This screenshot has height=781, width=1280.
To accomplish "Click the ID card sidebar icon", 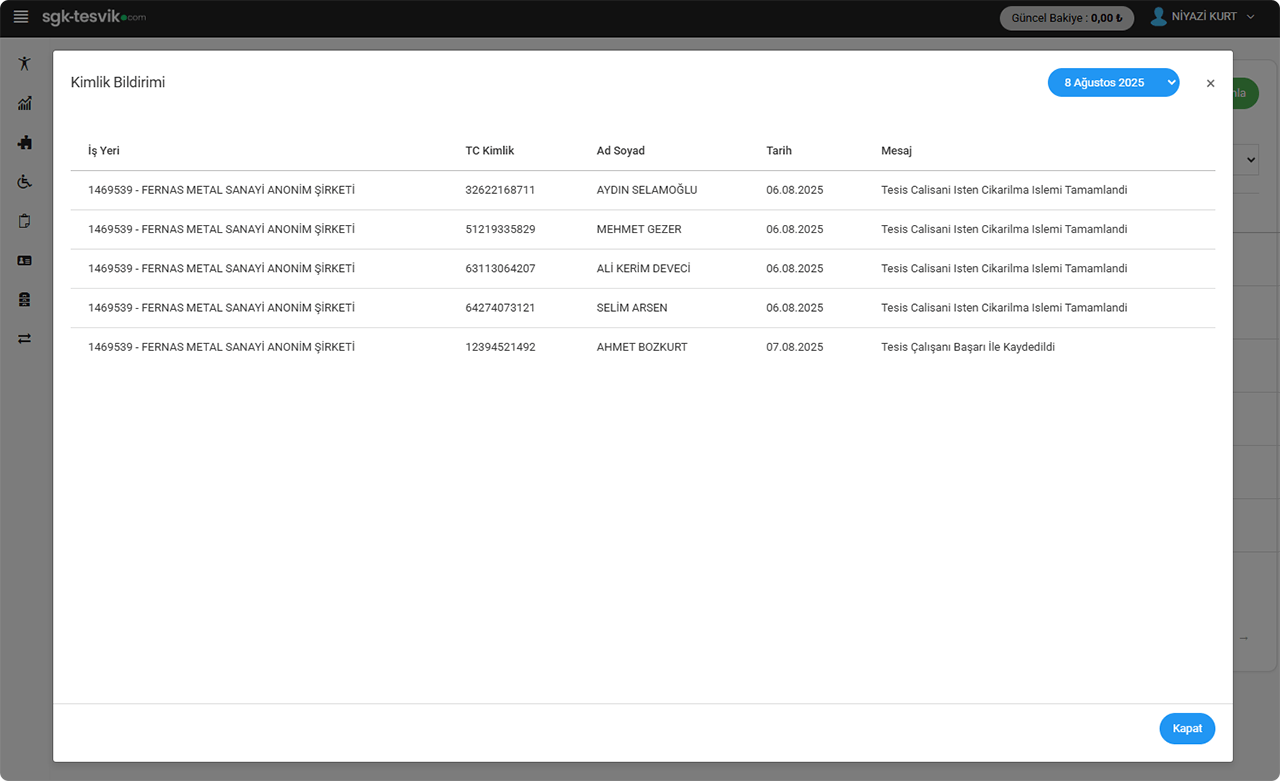I will 25,260.
